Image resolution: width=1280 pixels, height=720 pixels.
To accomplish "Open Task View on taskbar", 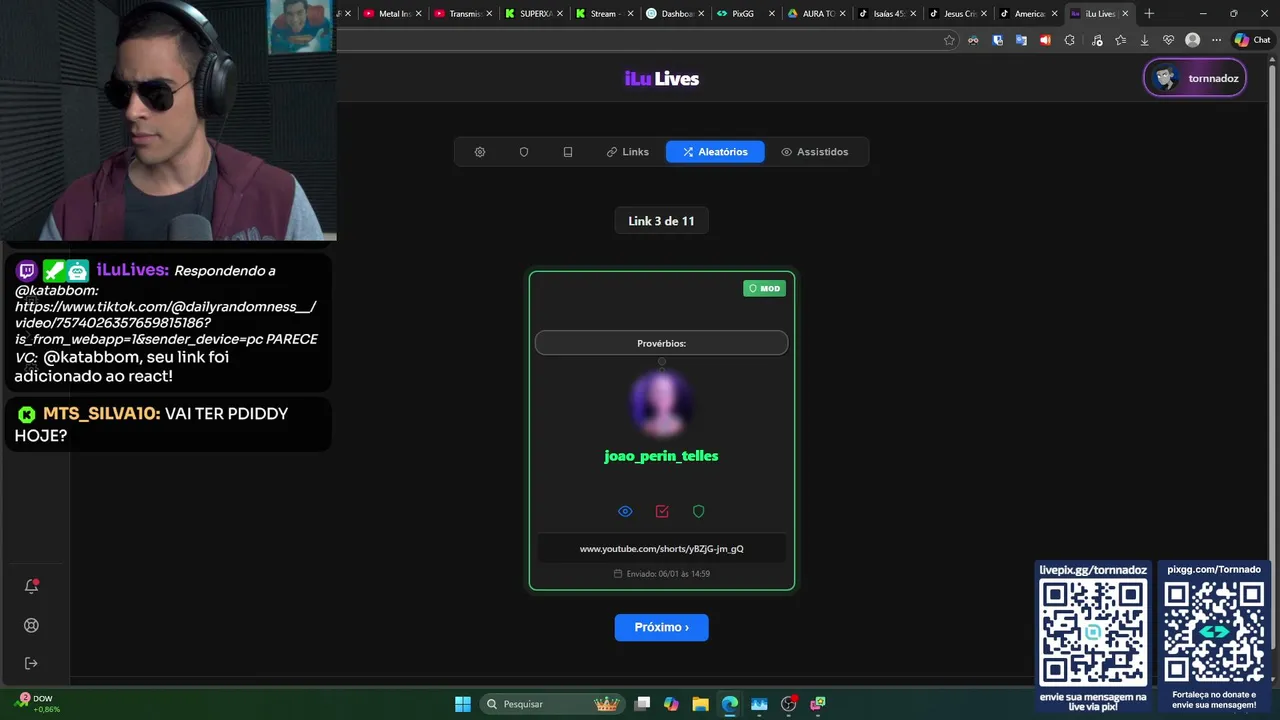I will pos(643,704).
